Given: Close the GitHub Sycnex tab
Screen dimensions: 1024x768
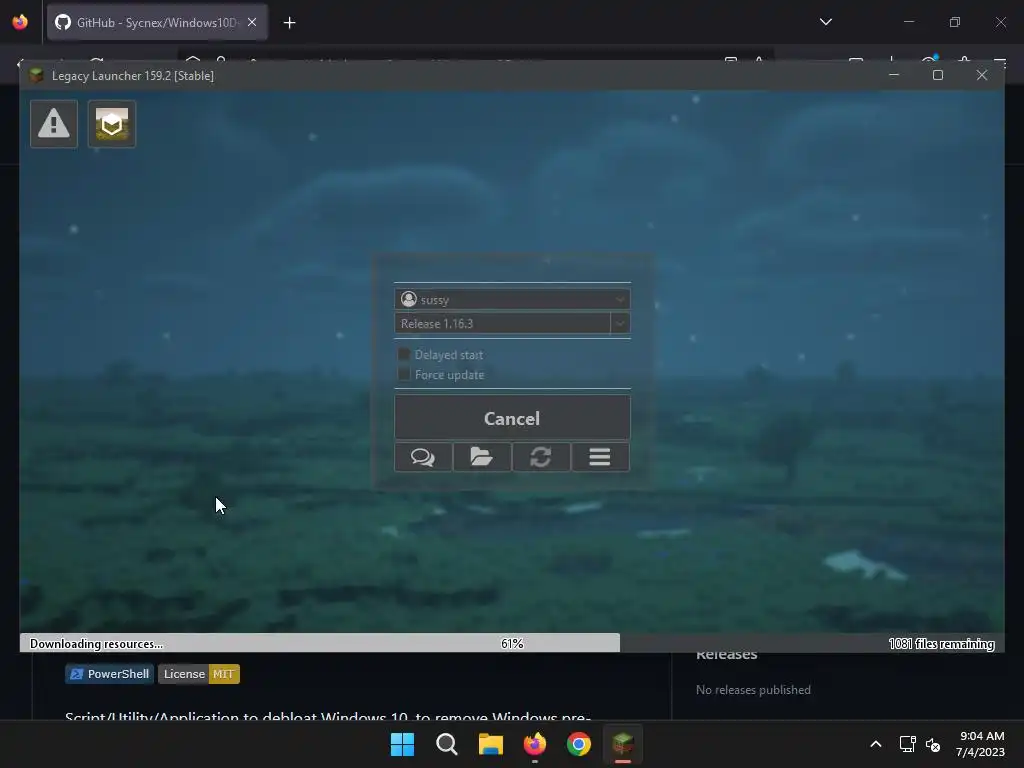Looking at the screenshot, I should pyautogui.click(x=252, y=22).
